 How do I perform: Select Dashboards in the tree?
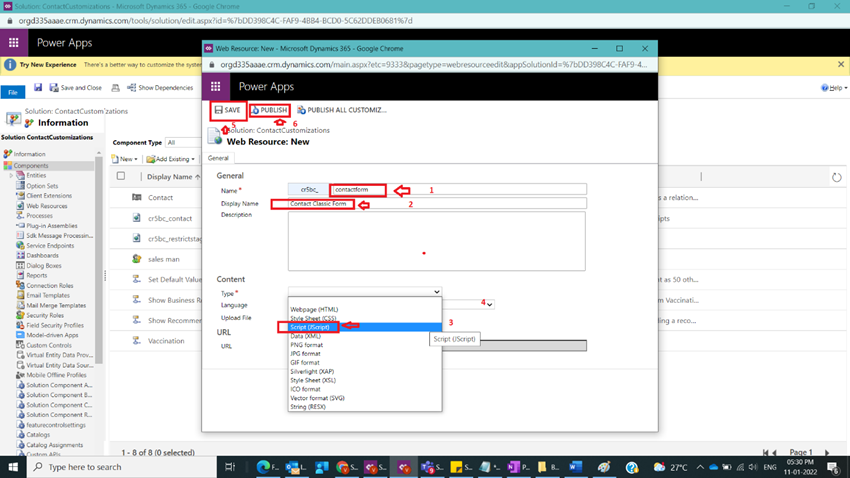pos(42,255)
